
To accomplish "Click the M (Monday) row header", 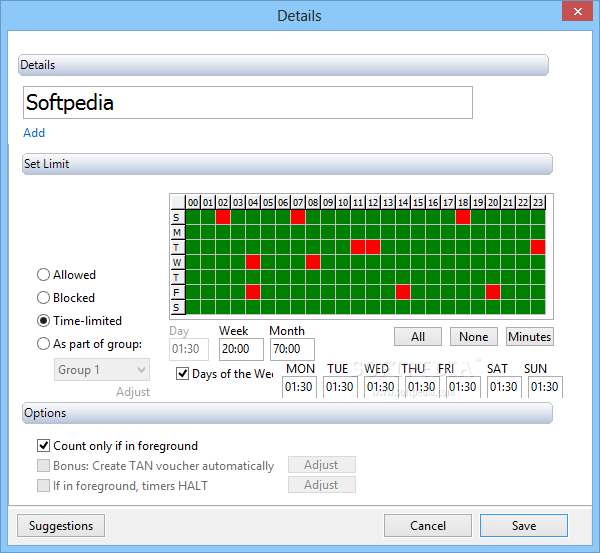I will [x=178, y=232].
